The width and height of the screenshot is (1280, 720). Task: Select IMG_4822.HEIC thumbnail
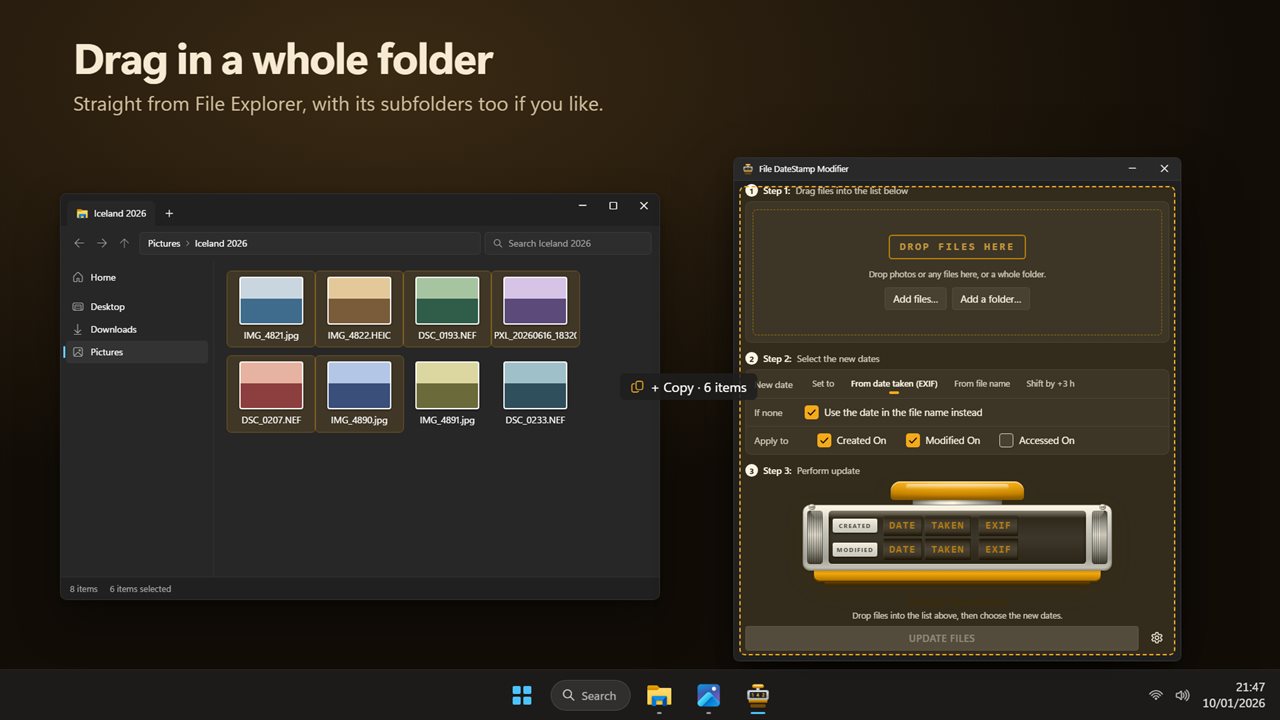[x=359, y=301]
